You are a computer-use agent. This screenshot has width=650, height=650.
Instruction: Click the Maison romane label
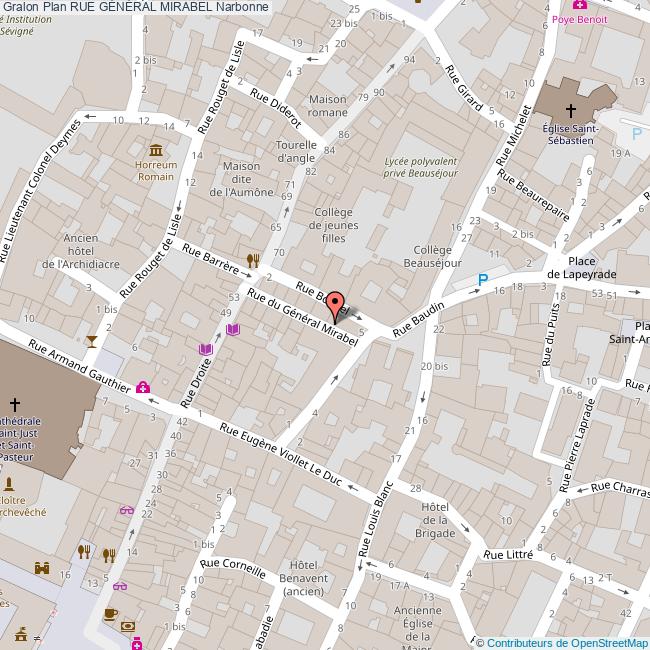327,106
